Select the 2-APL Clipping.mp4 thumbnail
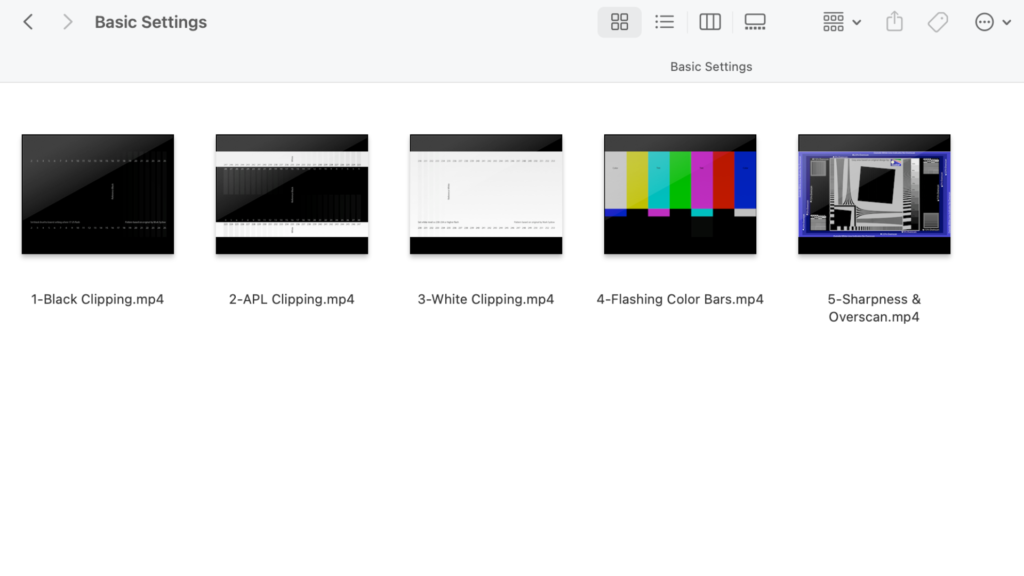 pos(292,194)
